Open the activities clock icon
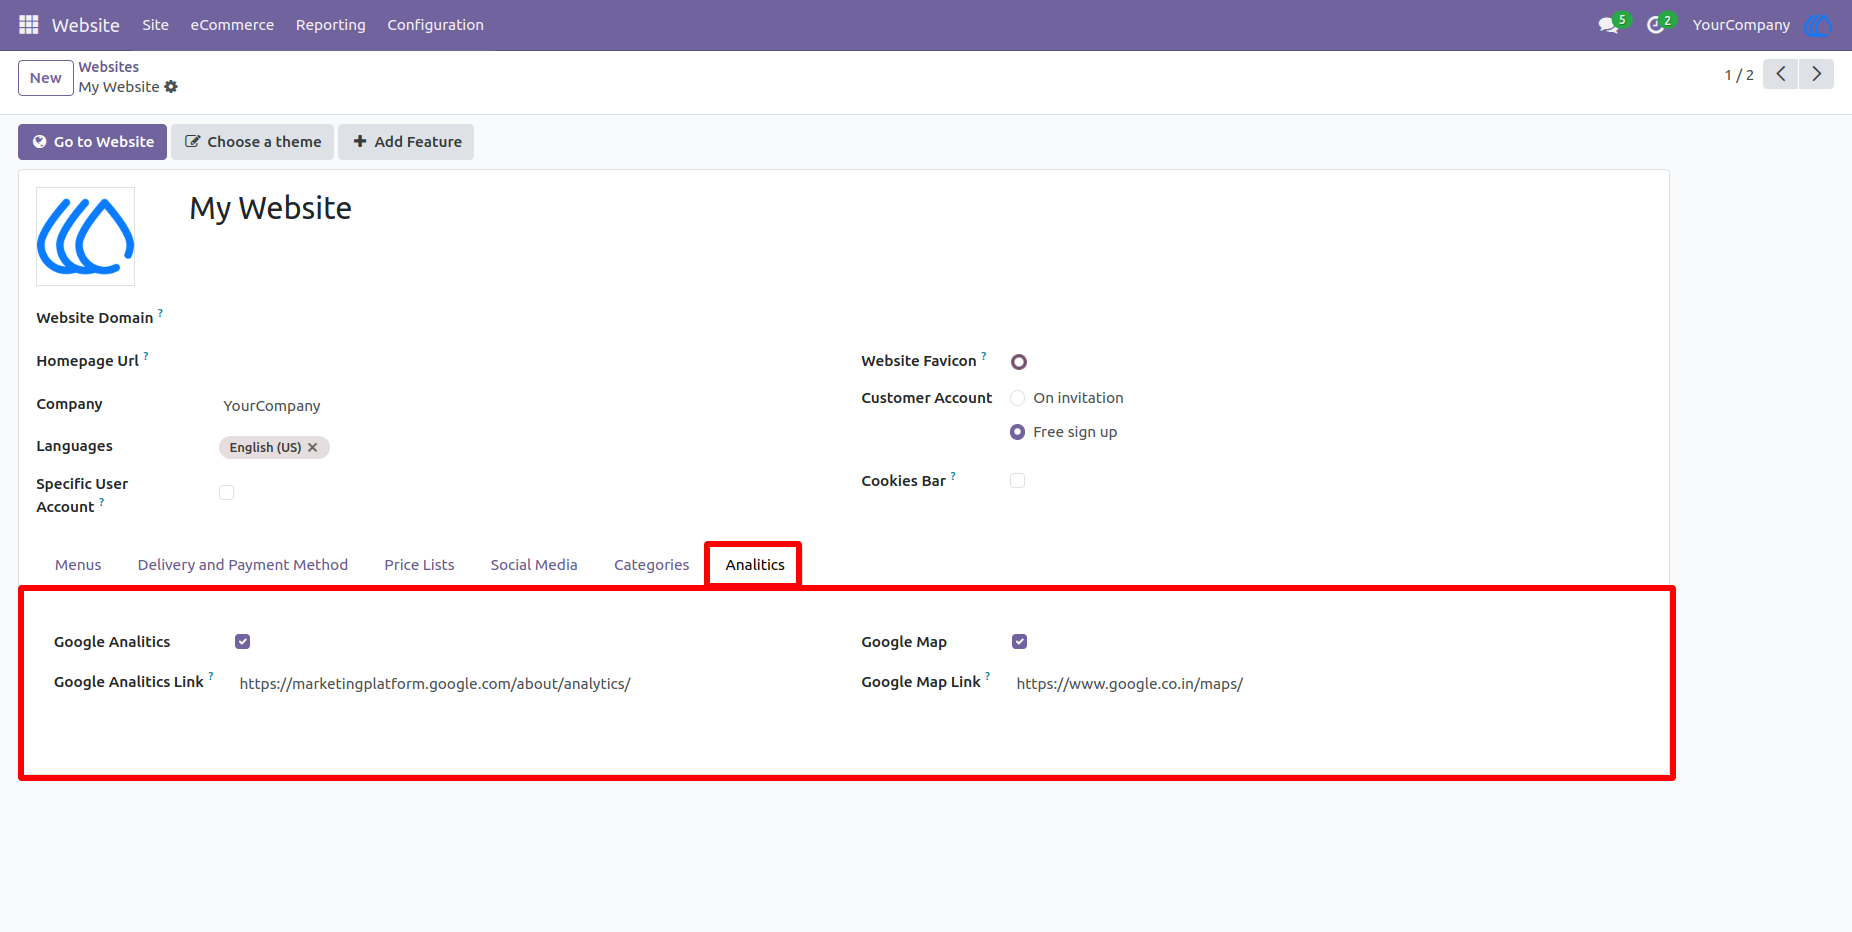Screen dimensions: 1852x932 click(x=1656, y=25)
